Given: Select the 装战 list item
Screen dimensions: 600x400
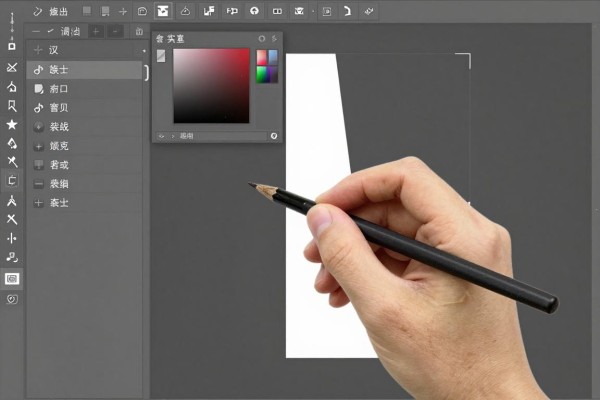Looking at the screenshot, I should click(x=84, y=127).
